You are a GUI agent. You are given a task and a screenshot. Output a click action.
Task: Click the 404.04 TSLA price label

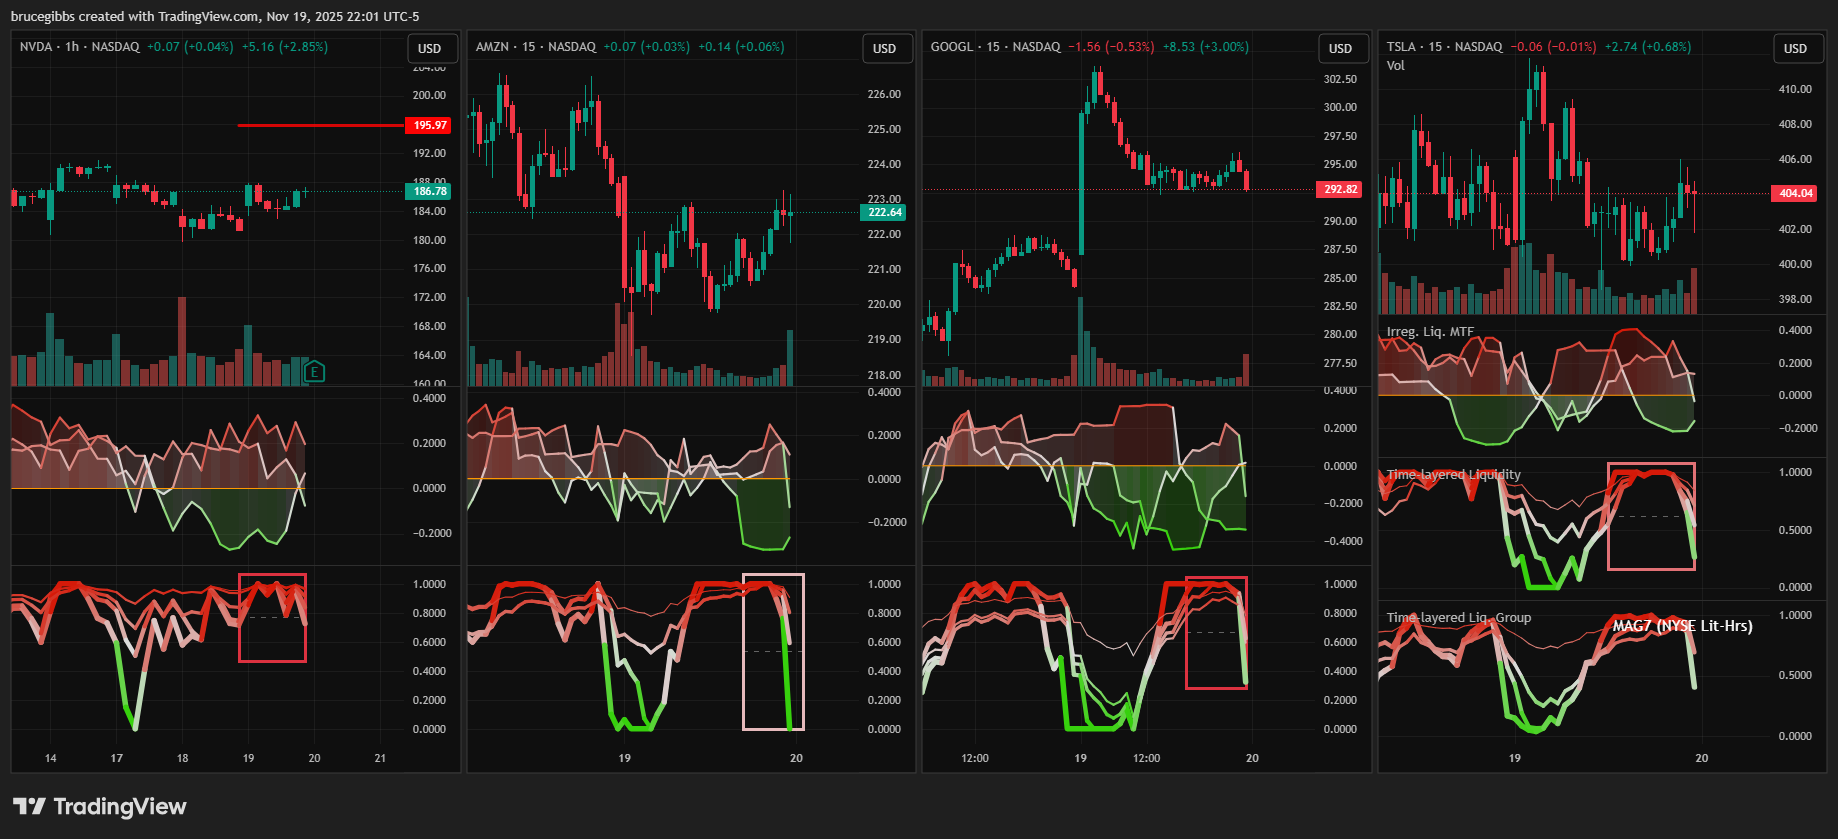click(1796, 193)
